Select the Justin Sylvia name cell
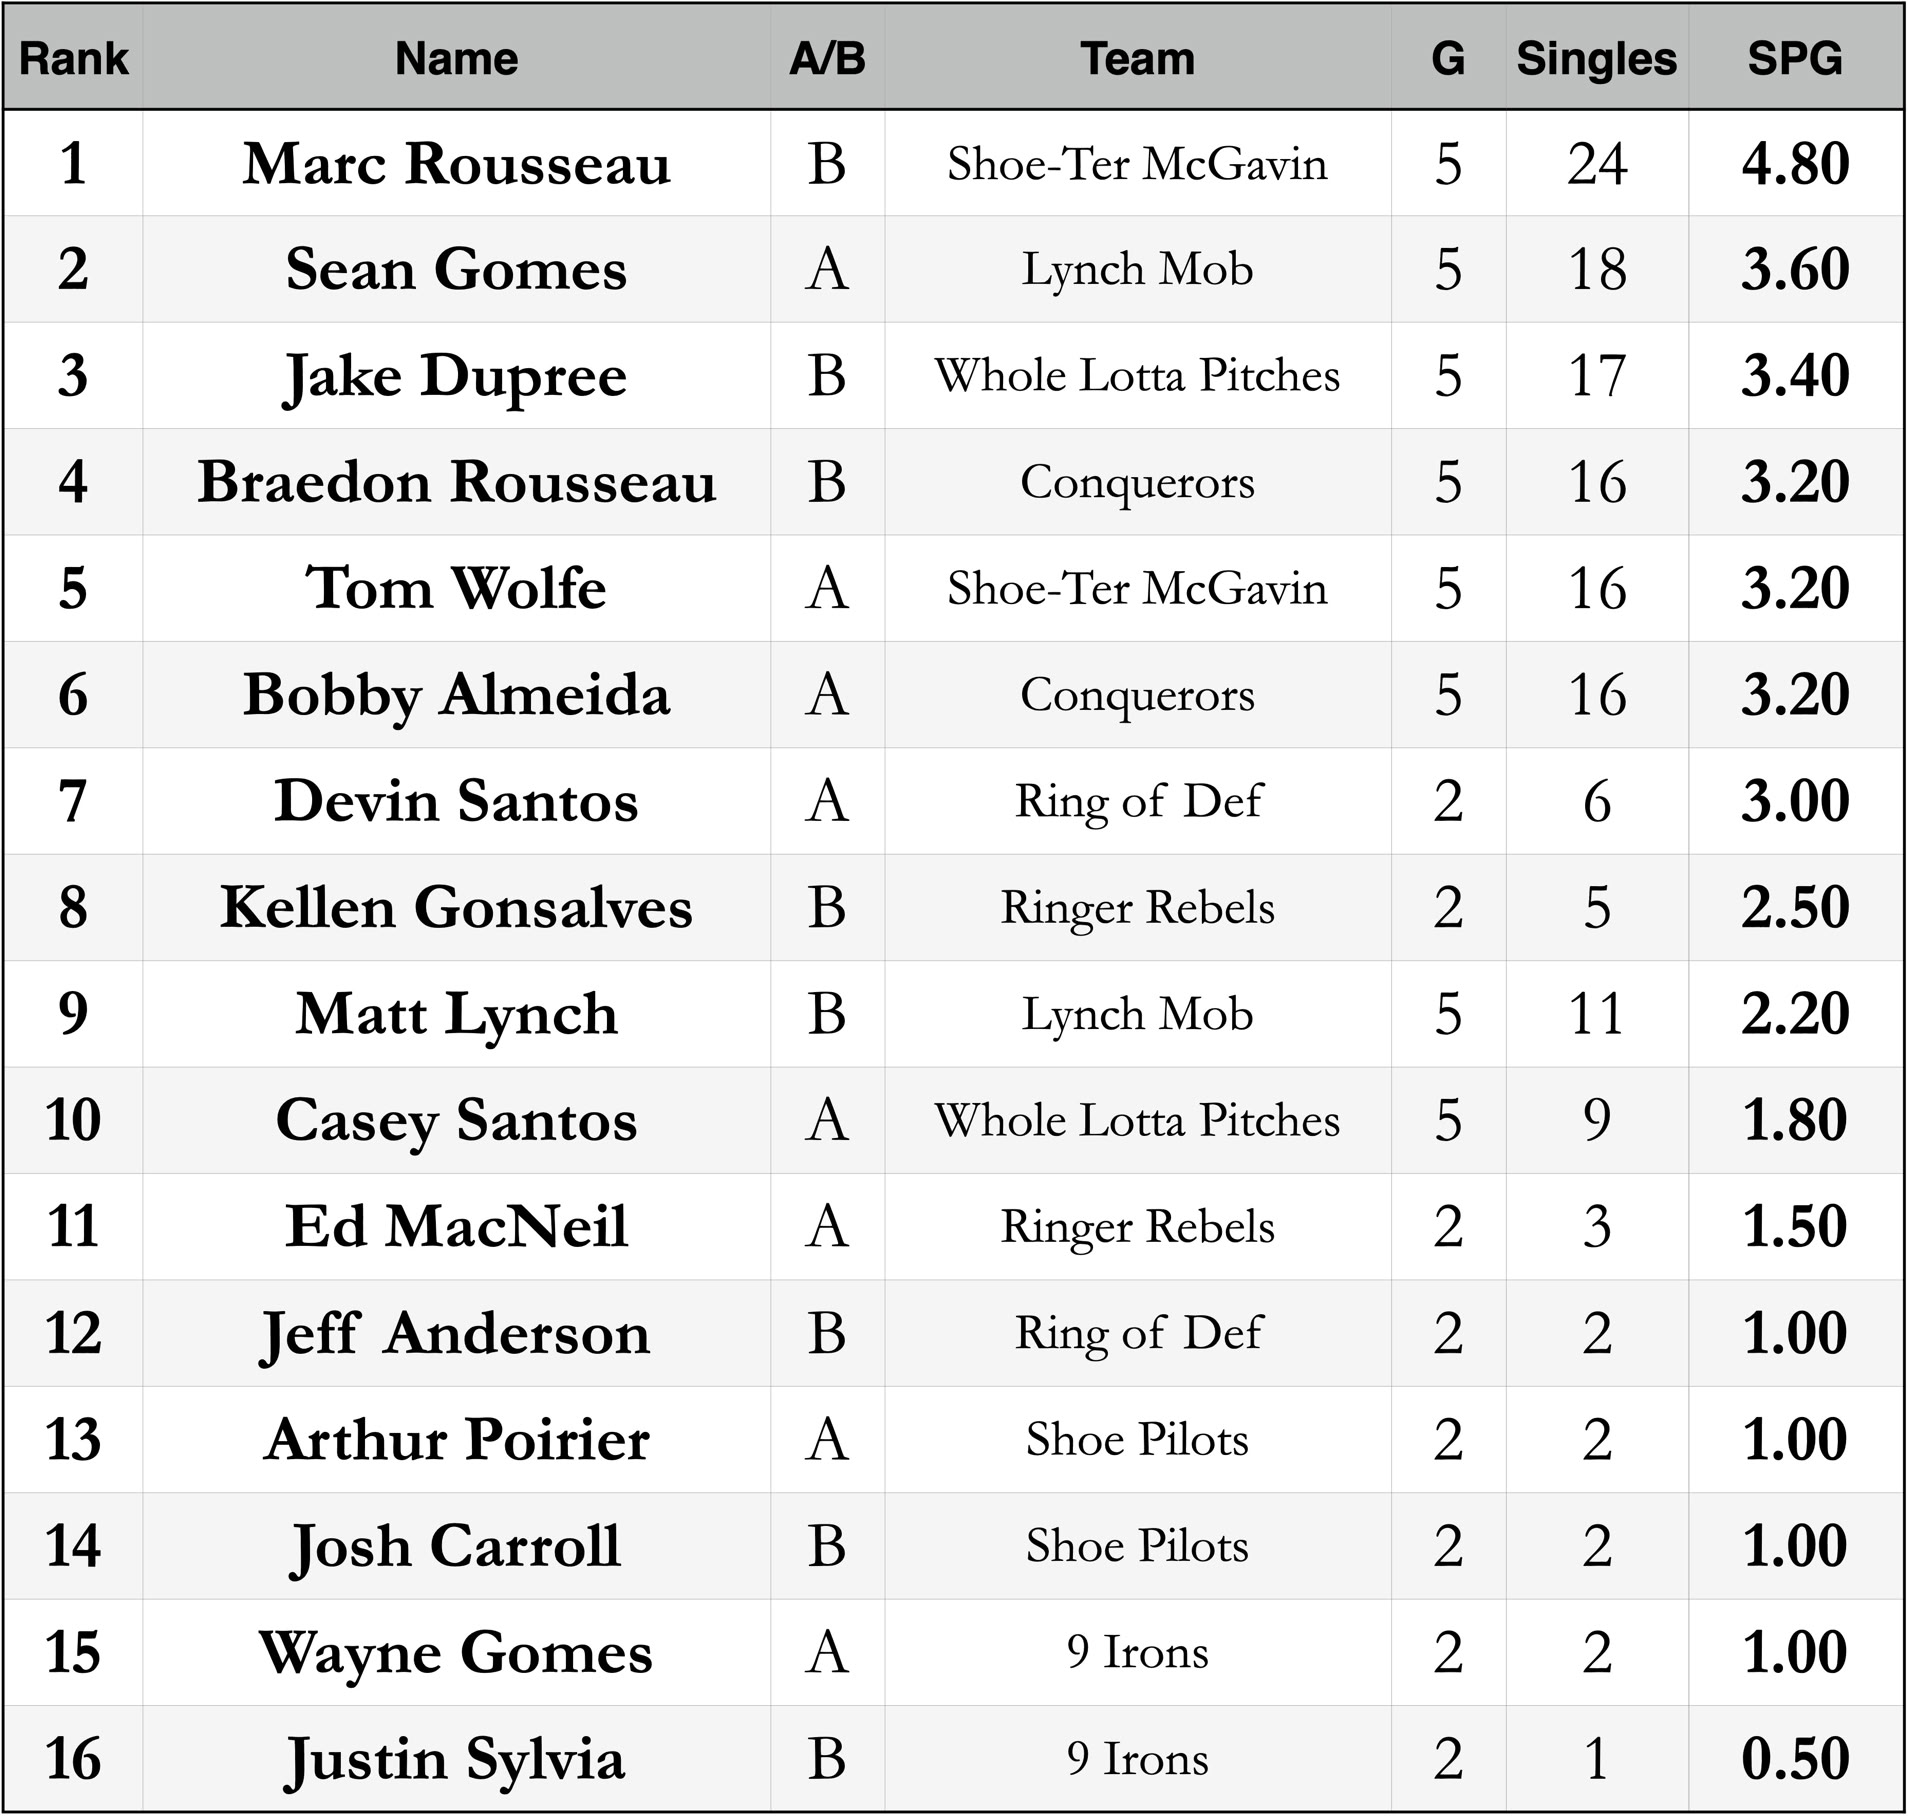 click(456, 1758)
